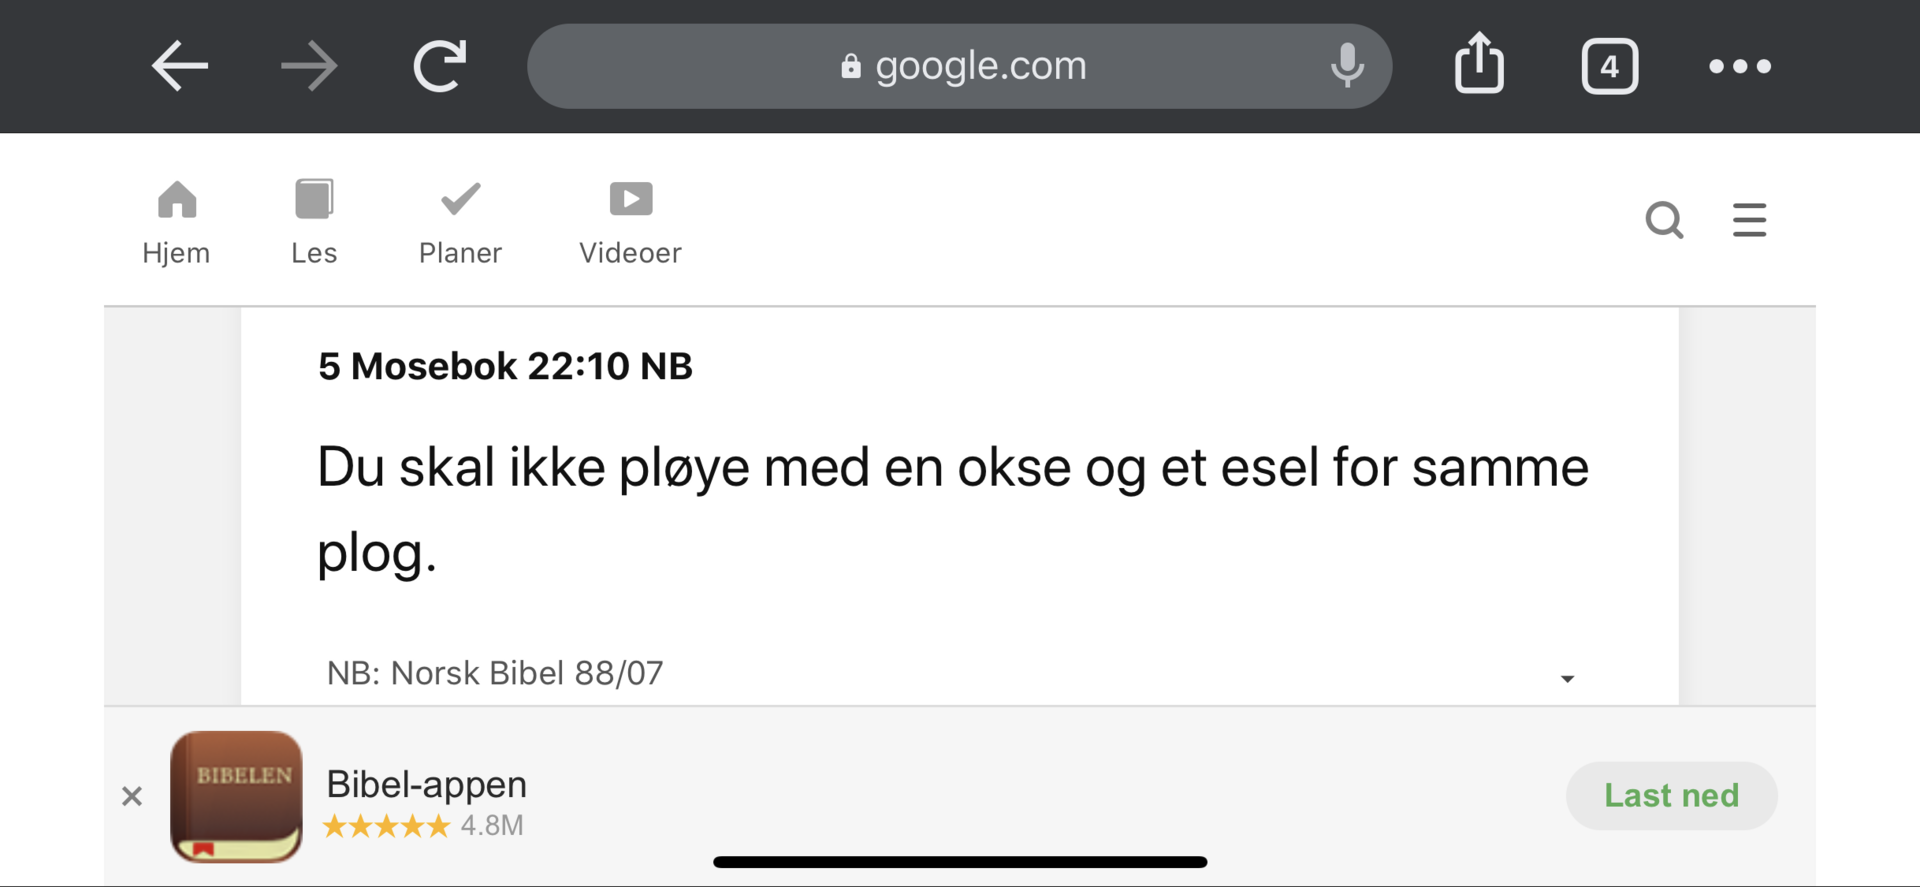The width and height of the screenshot is (1920, 887).
Task: Tap the microphone voice search icon
Action: pos(1347,66)
